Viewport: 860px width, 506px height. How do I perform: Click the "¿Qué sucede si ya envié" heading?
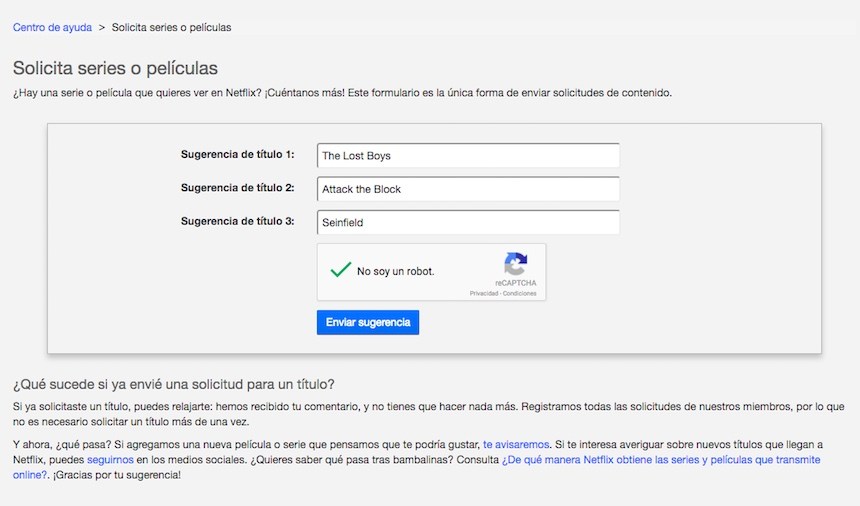coord(173,384)
